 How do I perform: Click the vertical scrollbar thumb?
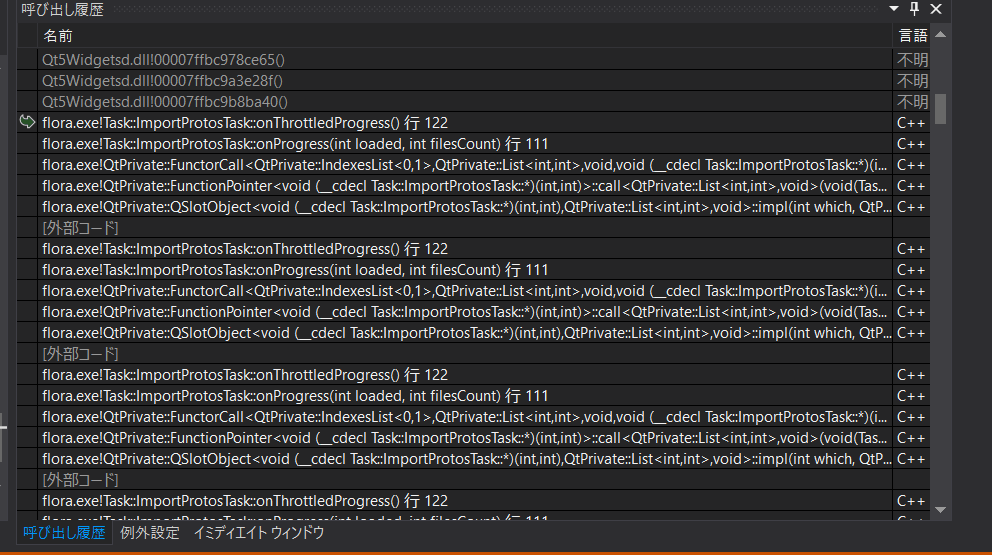940,105
